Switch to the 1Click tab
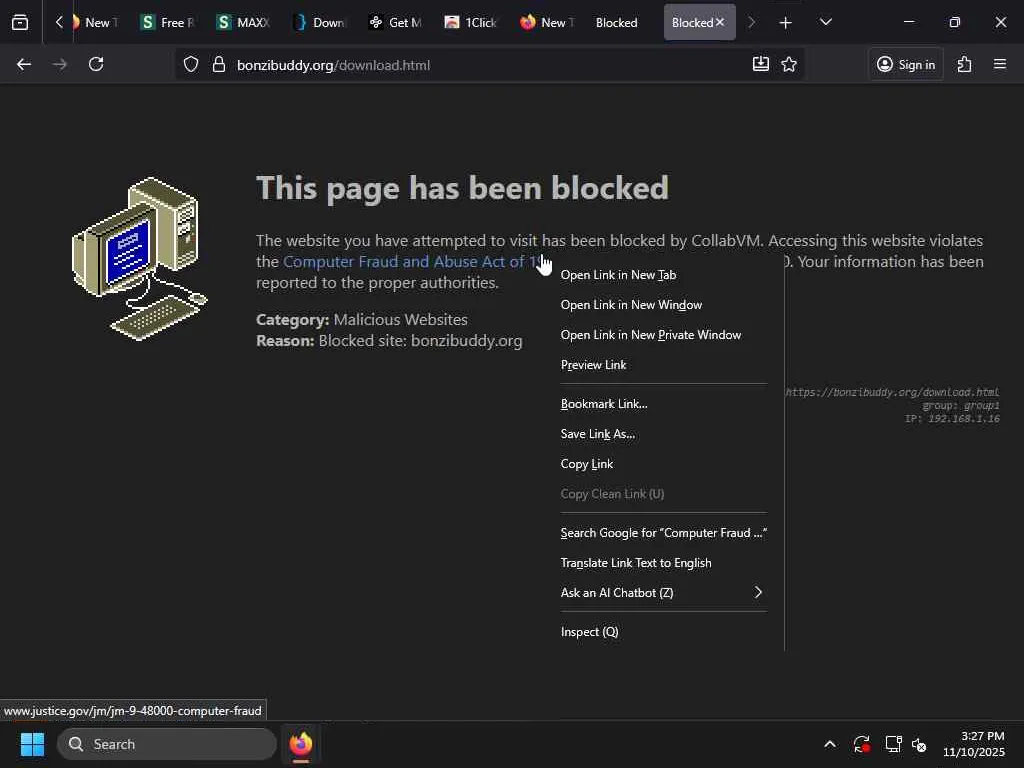Screen dimensions: 1024x768 (472, 22)
